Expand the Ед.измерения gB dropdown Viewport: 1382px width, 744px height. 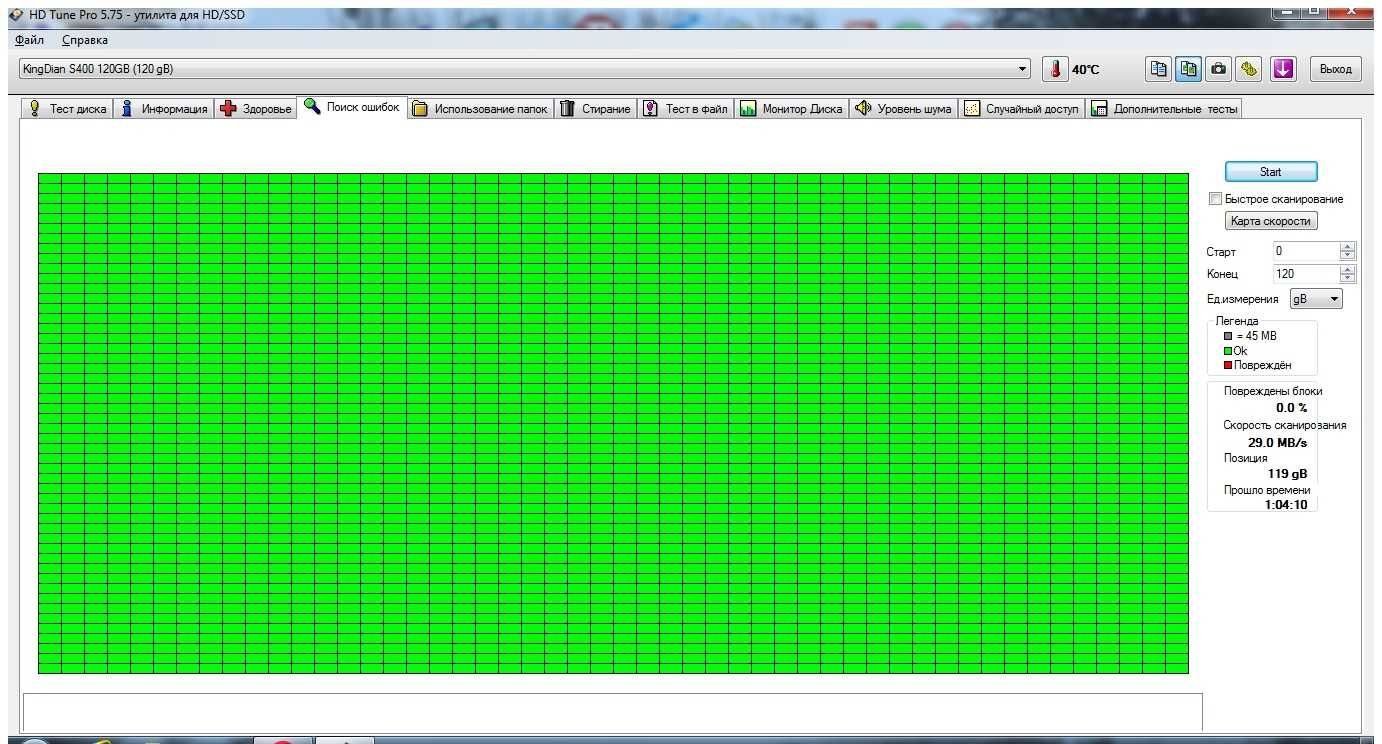[x=1316, y=299]
